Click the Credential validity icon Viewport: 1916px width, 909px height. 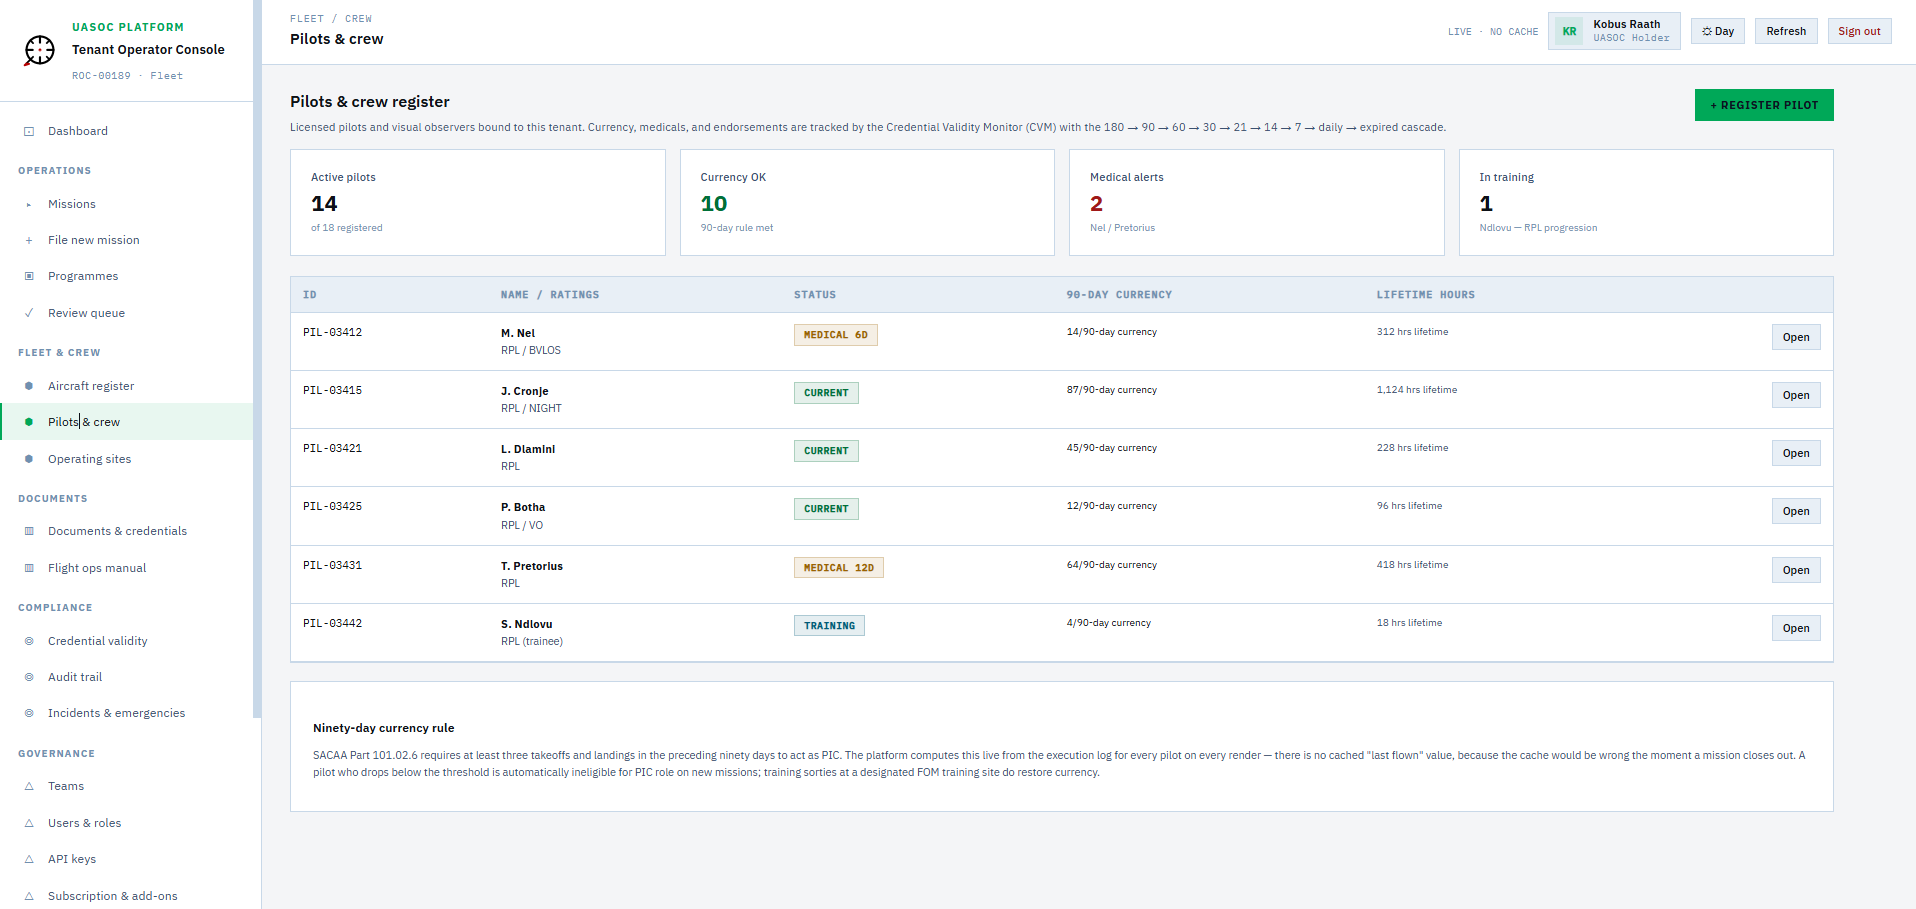point(29,641)
